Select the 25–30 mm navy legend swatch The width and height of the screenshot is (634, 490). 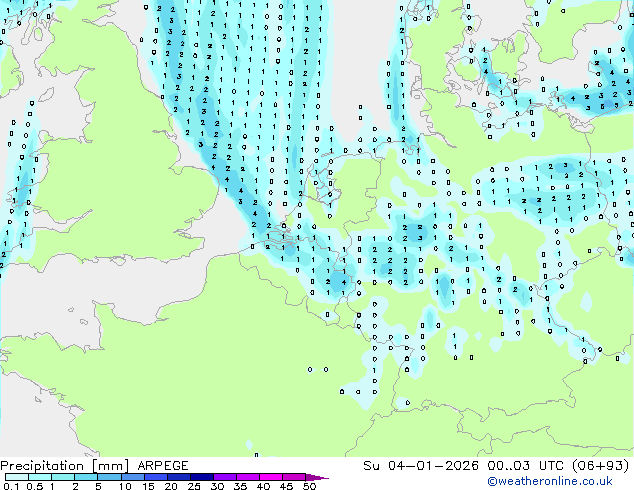(x=201, y=477)
